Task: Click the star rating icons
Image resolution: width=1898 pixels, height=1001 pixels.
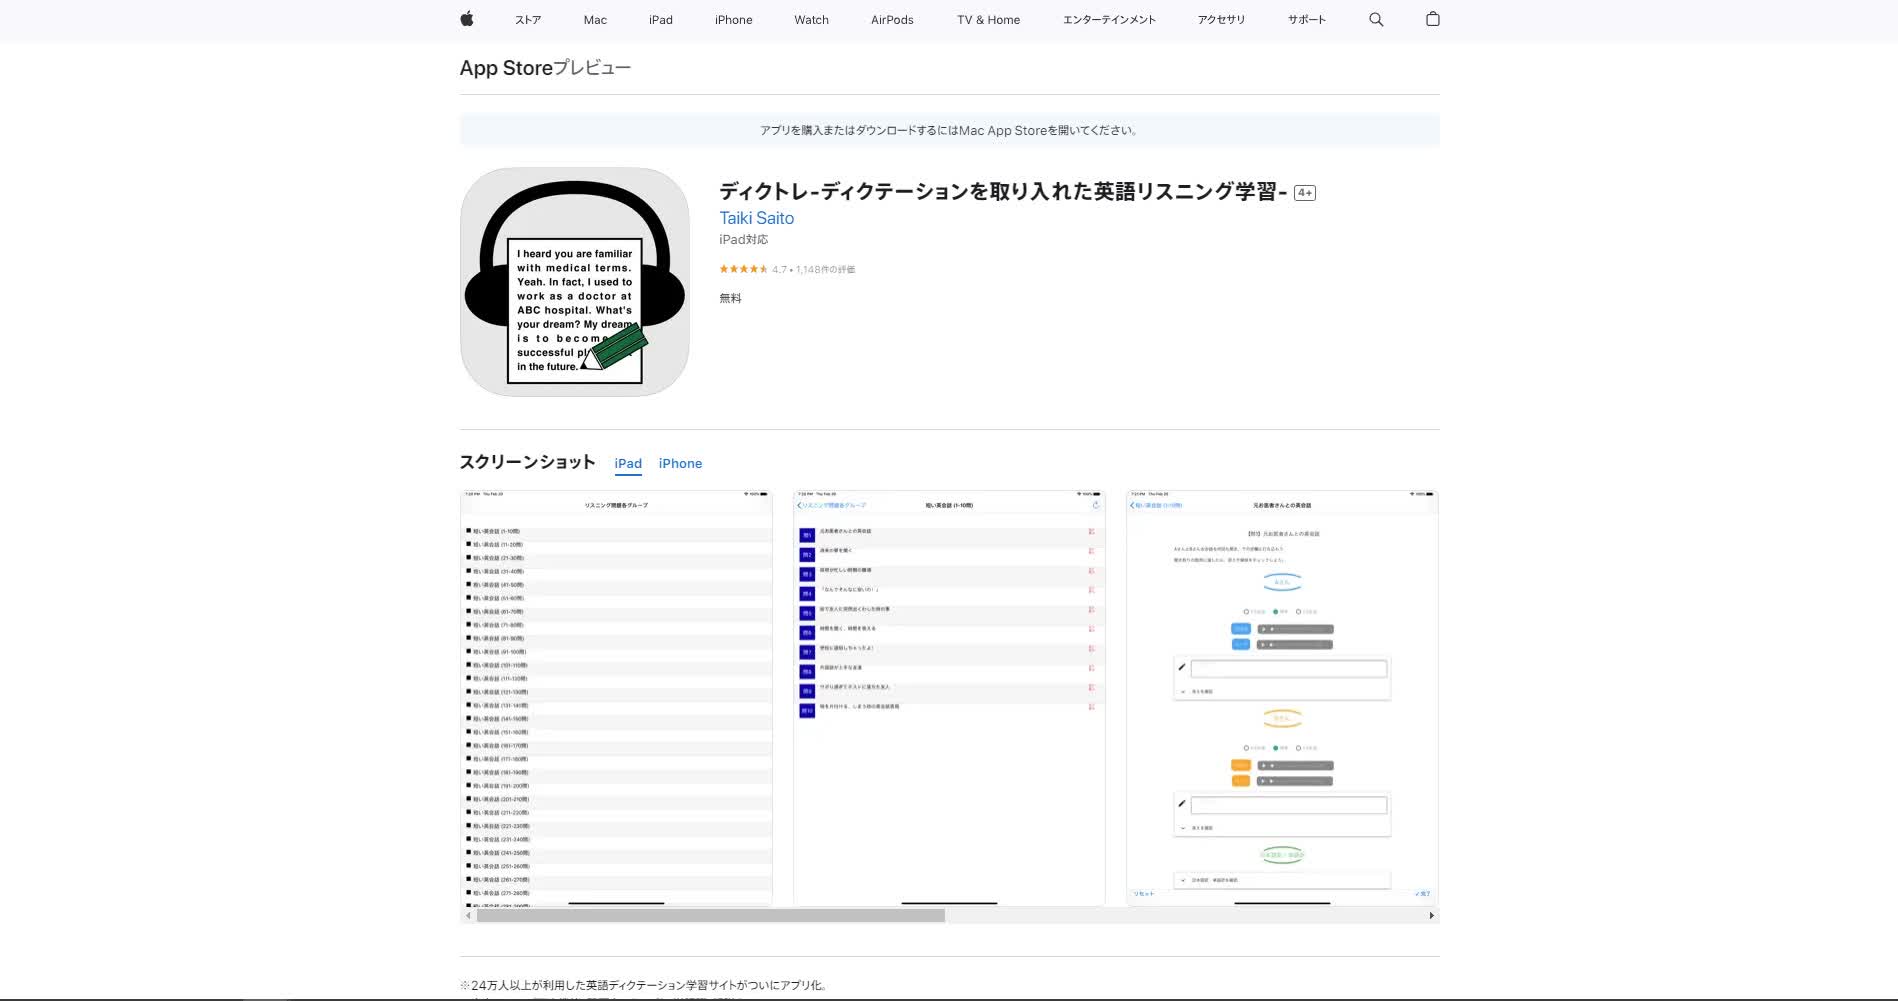Action: (x=743, y=269)
